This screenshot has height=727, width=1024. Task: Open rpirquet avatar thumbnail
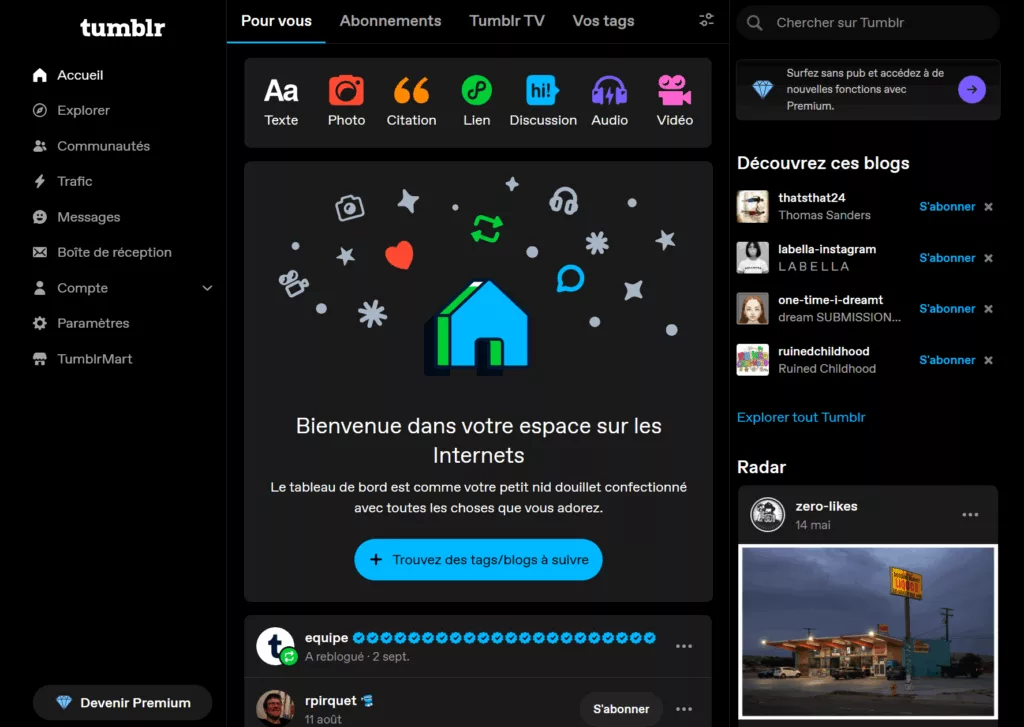click(x=275, y=708)
